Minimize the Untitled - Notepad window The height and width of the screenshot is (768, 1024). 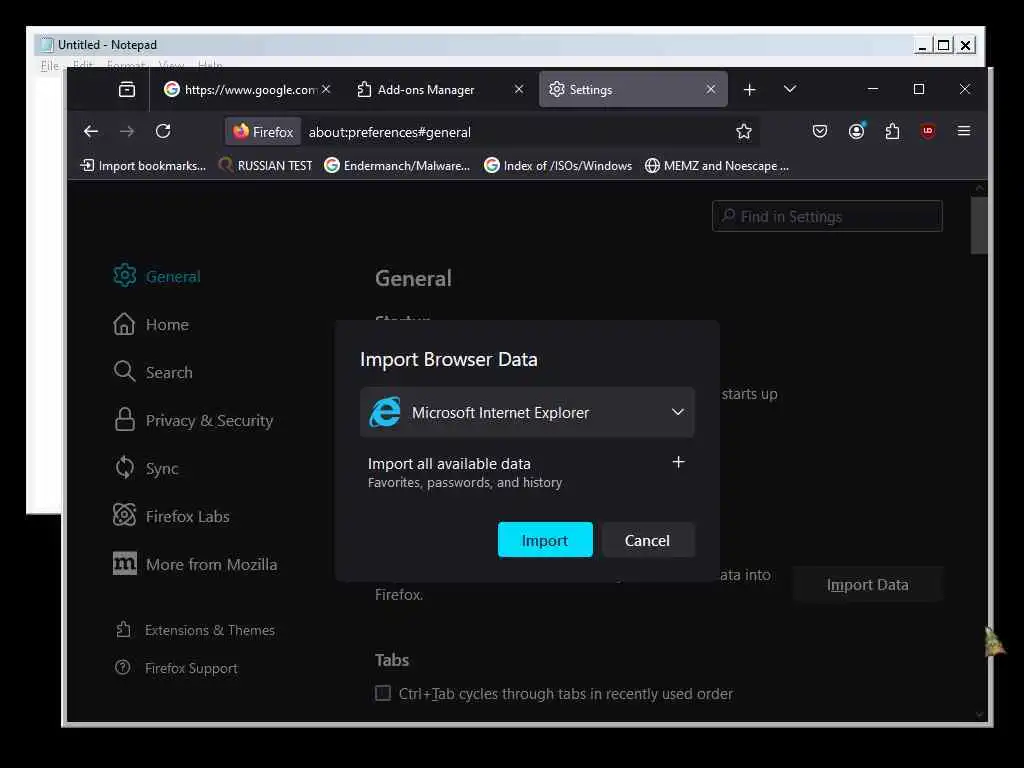point(922,45)
